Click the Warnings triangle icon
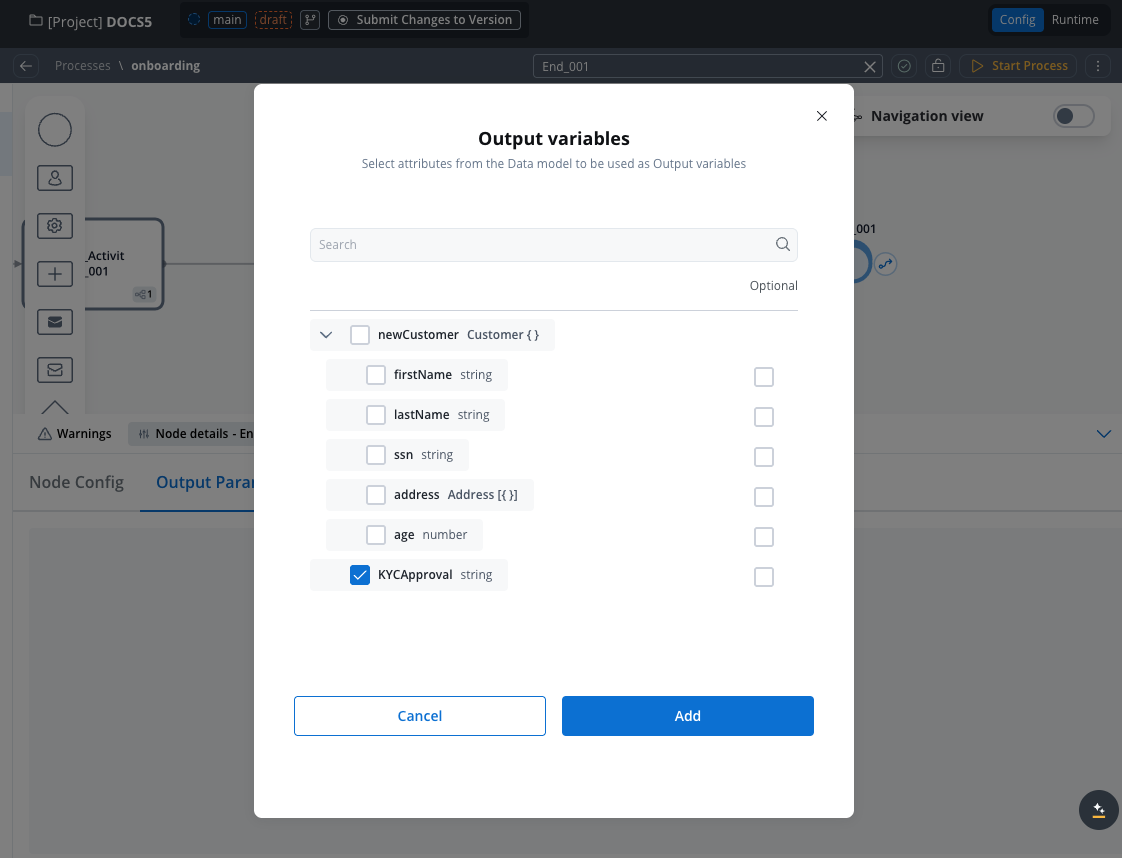 [x=44, y=434]
